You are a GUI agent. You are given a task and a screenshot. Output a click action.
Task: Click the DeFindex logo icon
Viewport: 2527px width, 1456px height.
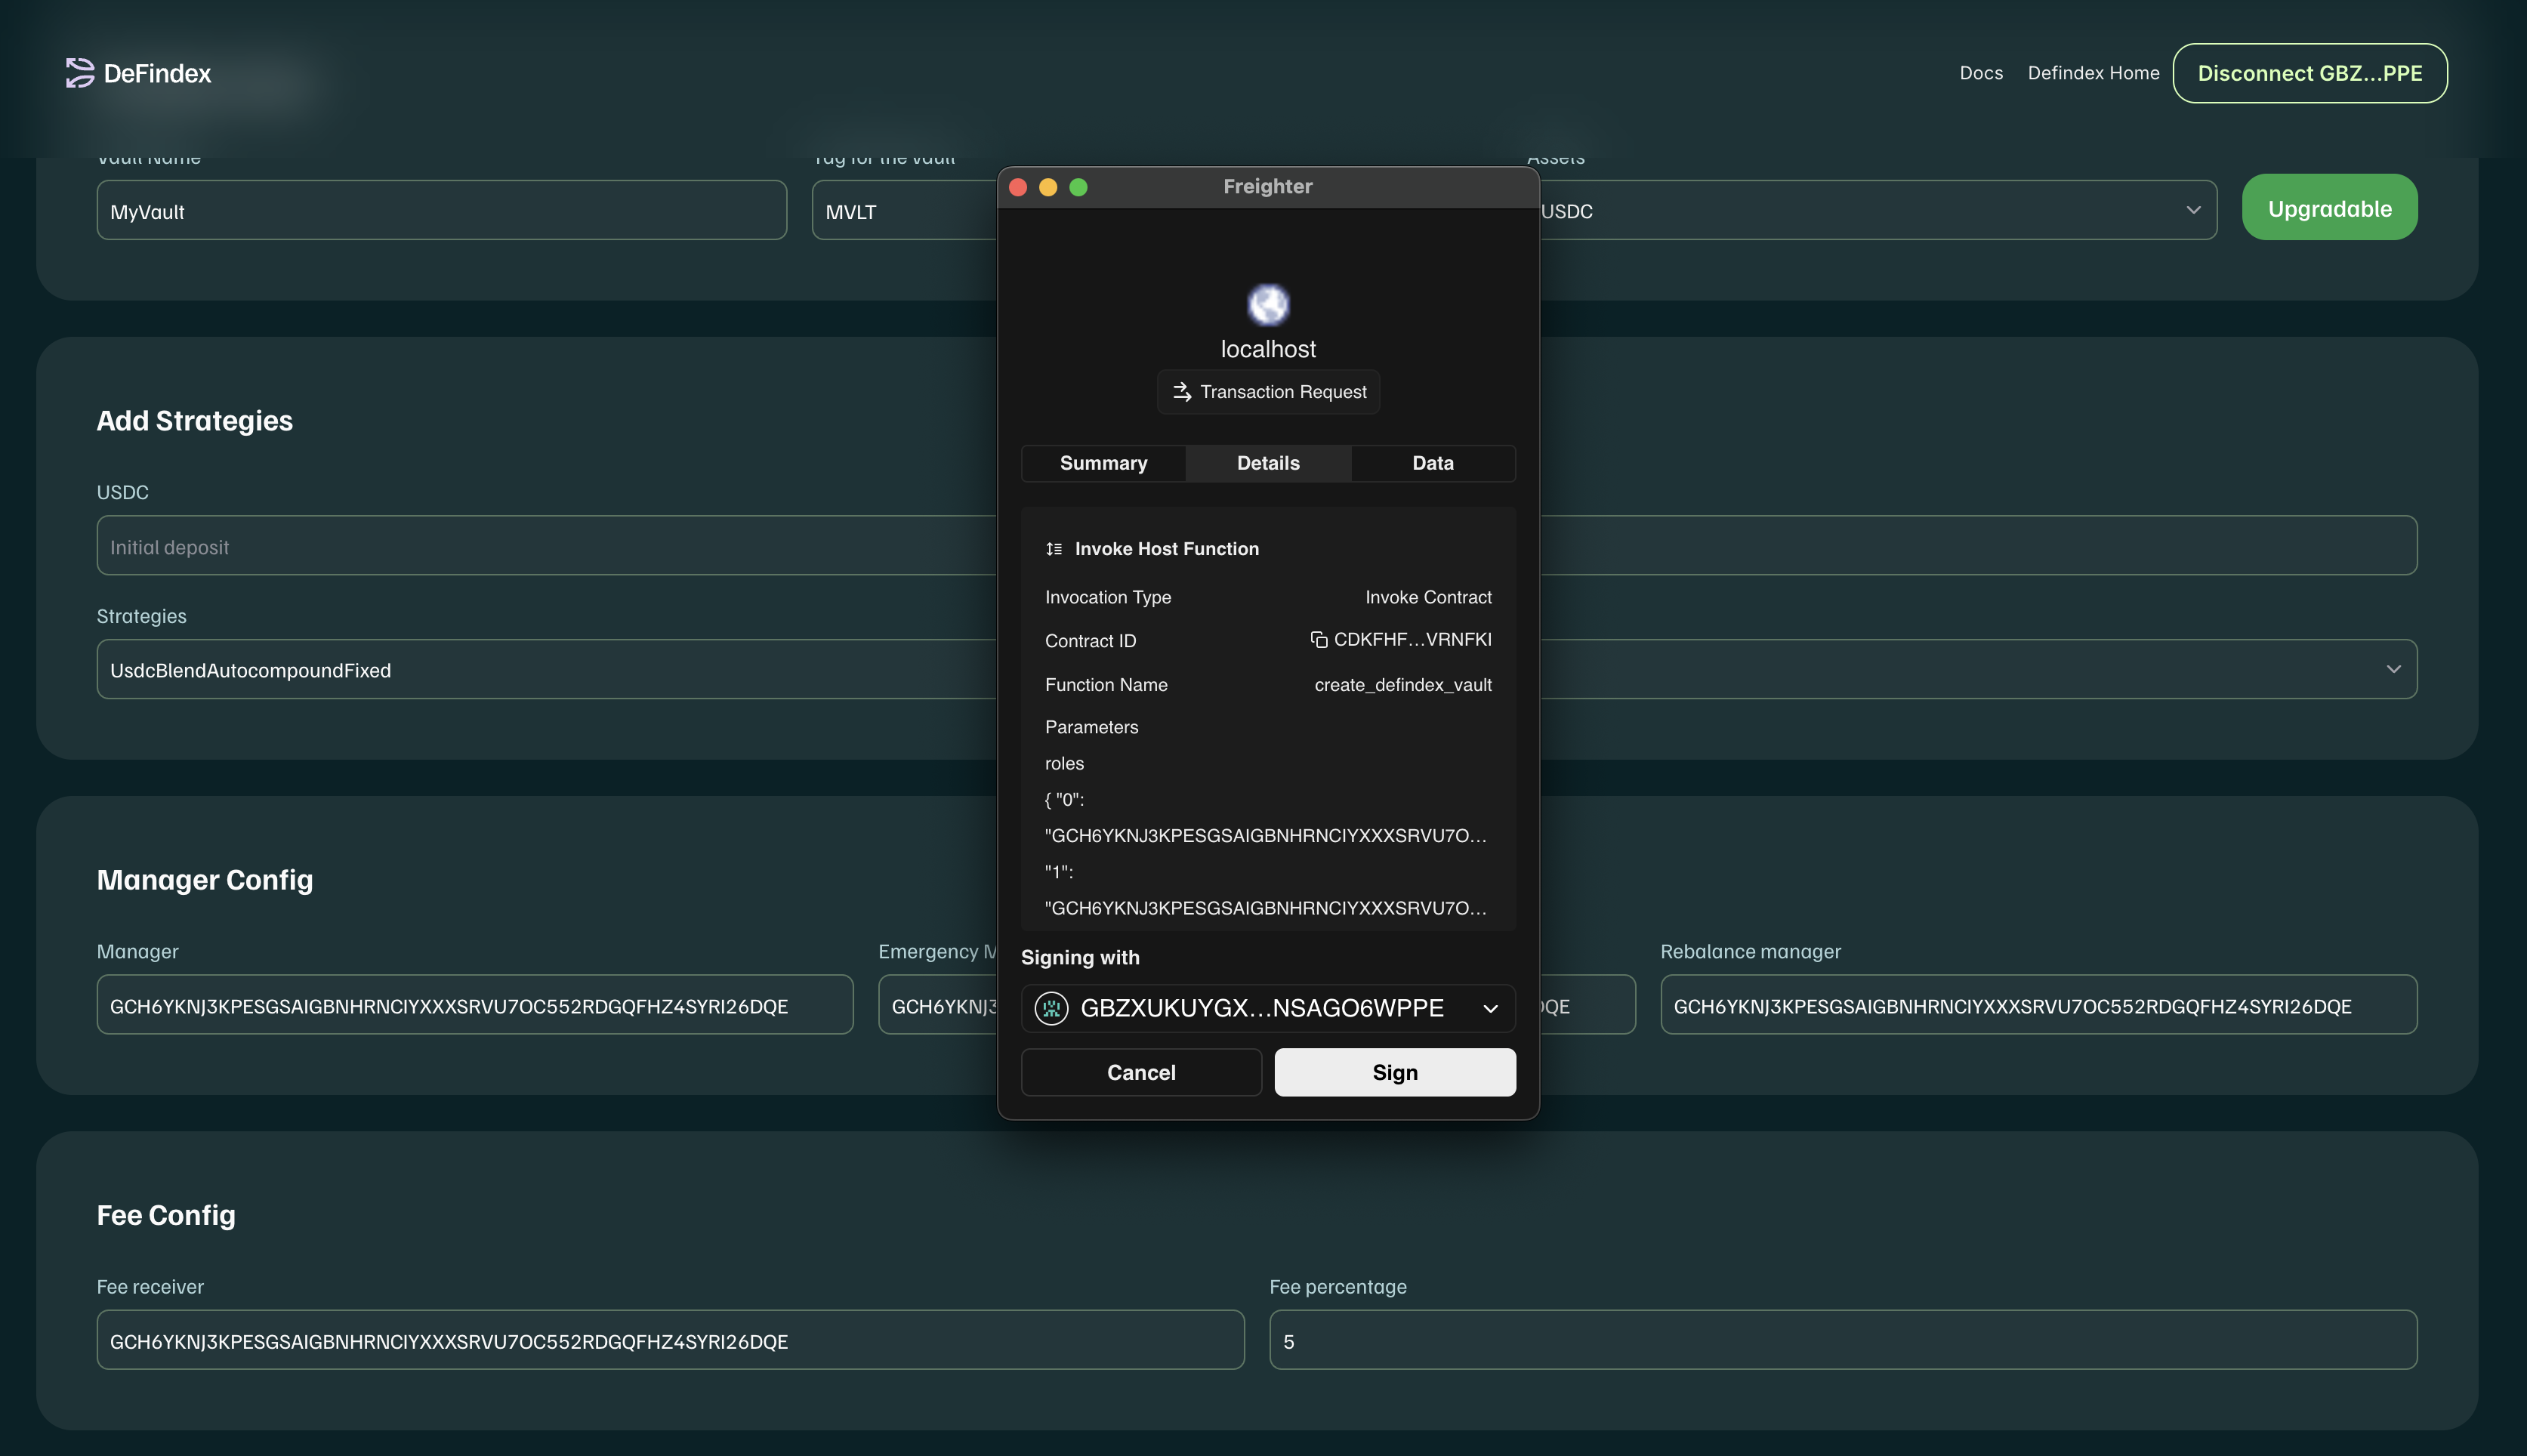click(x=80, y=73)
